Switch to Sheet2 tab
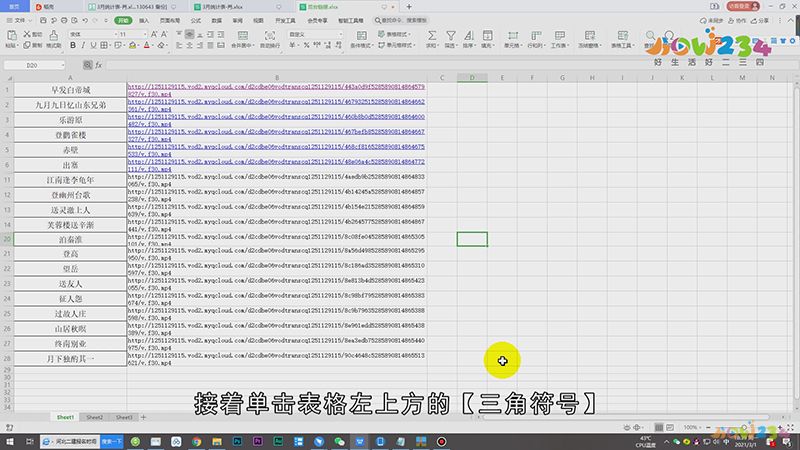Screen dimensions: 800x450 point(94,417)
